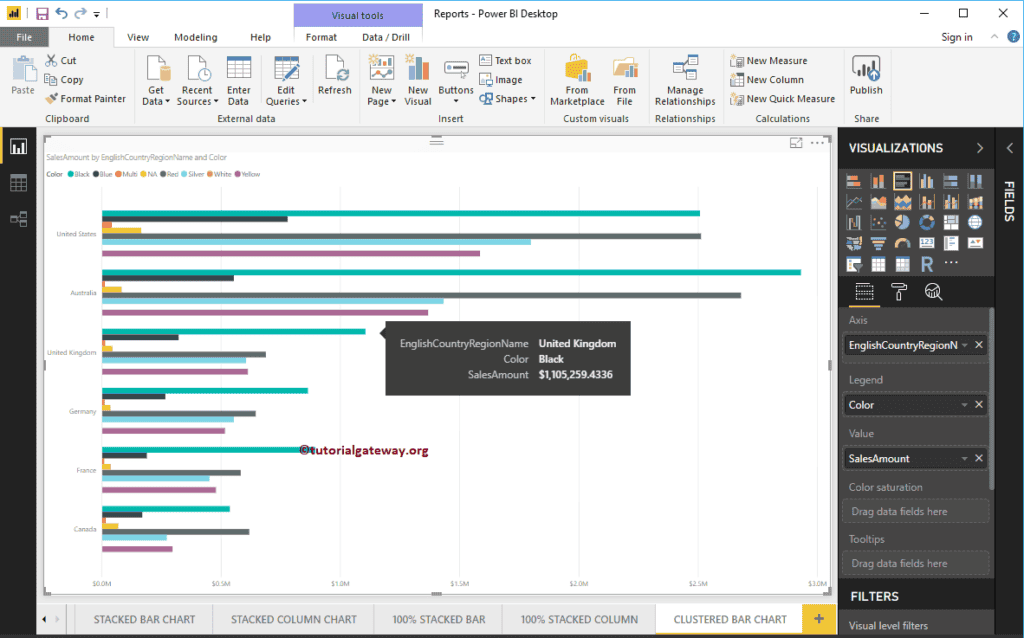Select the Map (globe) visualization icon
The height and width of the screenshot is (638, 1024).
coord(975,223)
